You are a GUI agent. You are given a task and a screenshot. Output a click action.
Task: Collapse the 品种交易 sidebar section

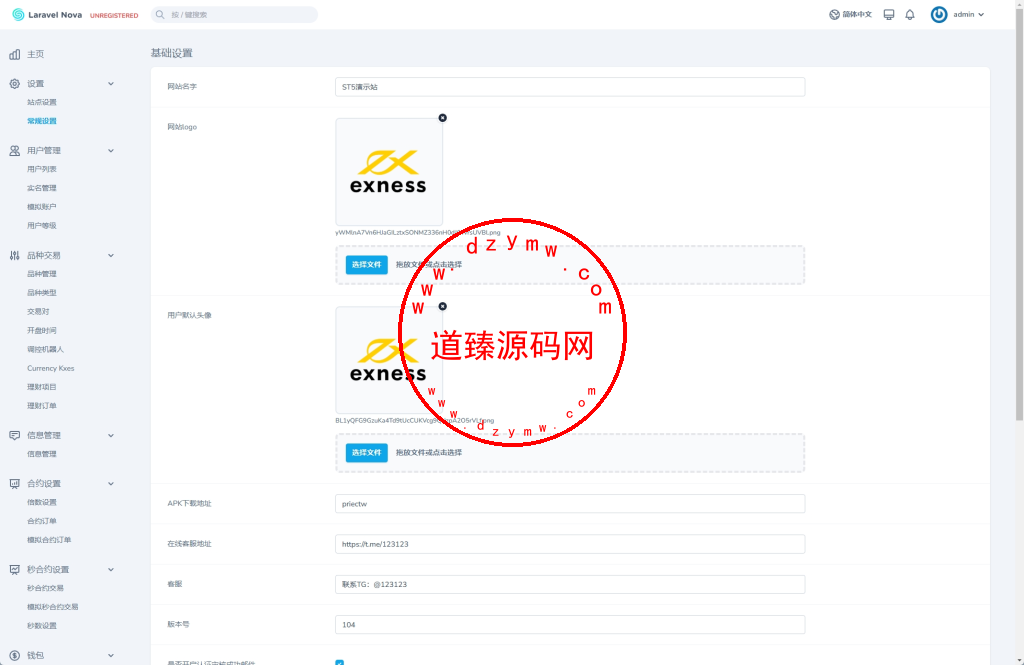pyautogui.click(x=111, y=255)
